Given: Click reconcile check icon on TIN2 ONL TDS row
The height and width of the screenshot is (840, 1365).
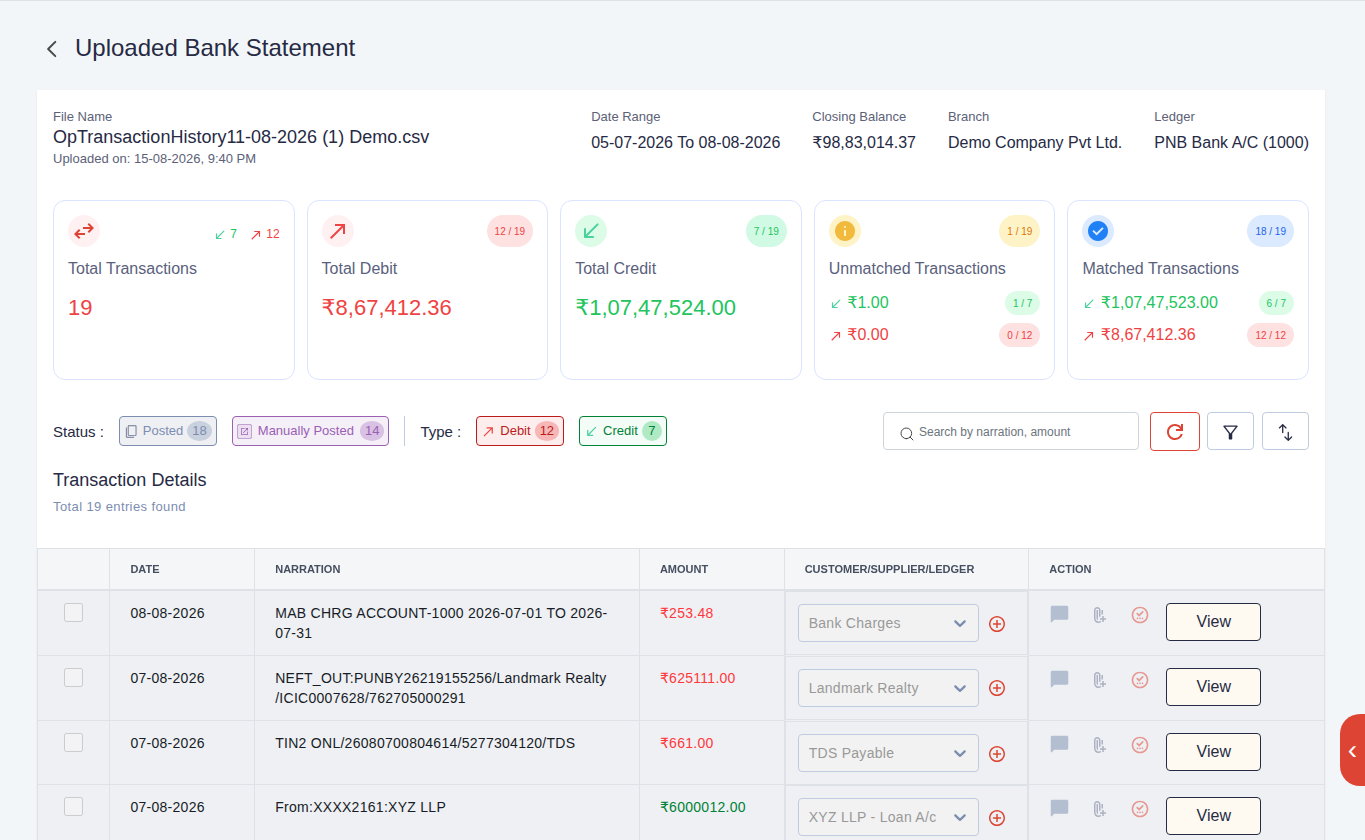Looking at the screenshot, I should (1139, 745).
